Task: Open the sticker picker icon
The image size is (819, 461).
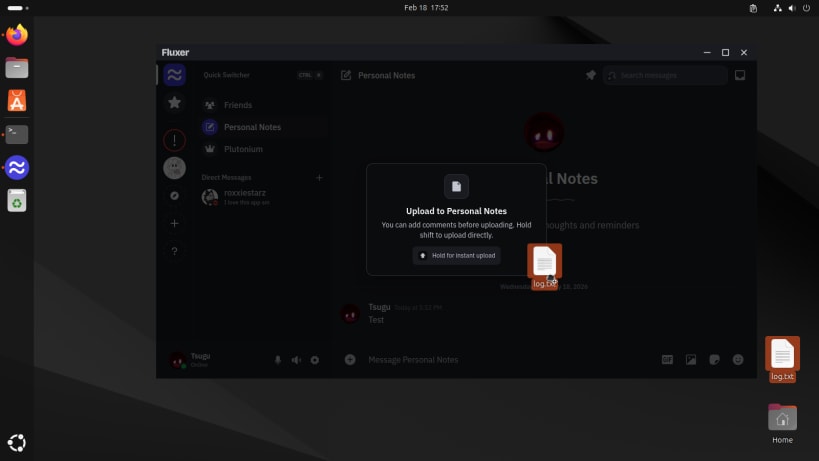Action: pos(714,360)
